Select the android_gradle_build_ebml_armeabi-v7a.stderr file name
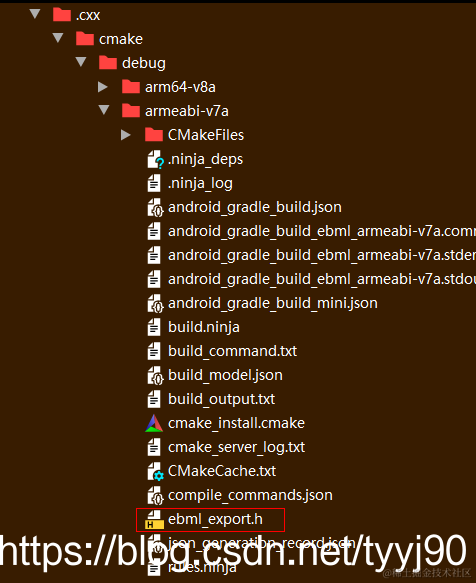The image size is (476, 583). pos(322,255)
